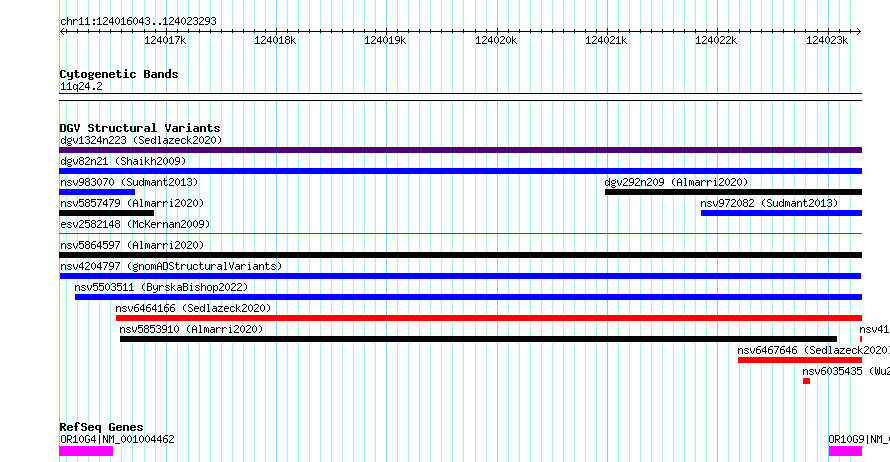Open nsv5853910 (Almarri2020) label
Image resolution: width=890 pixels, height=462 pixels.
pos(191,329)
